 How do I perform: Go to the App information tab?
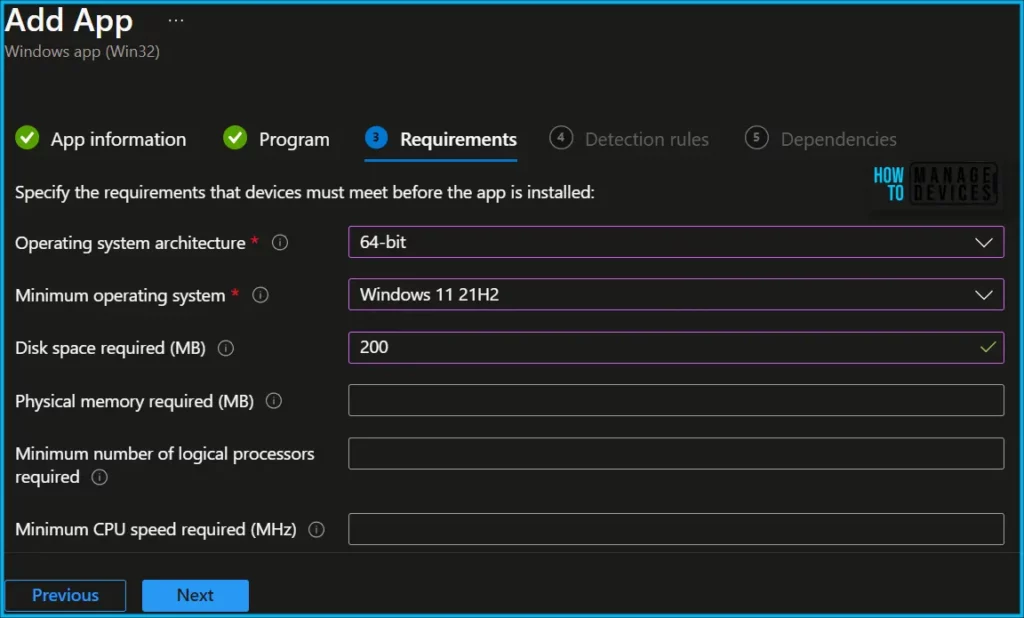(x=101, y=139)
